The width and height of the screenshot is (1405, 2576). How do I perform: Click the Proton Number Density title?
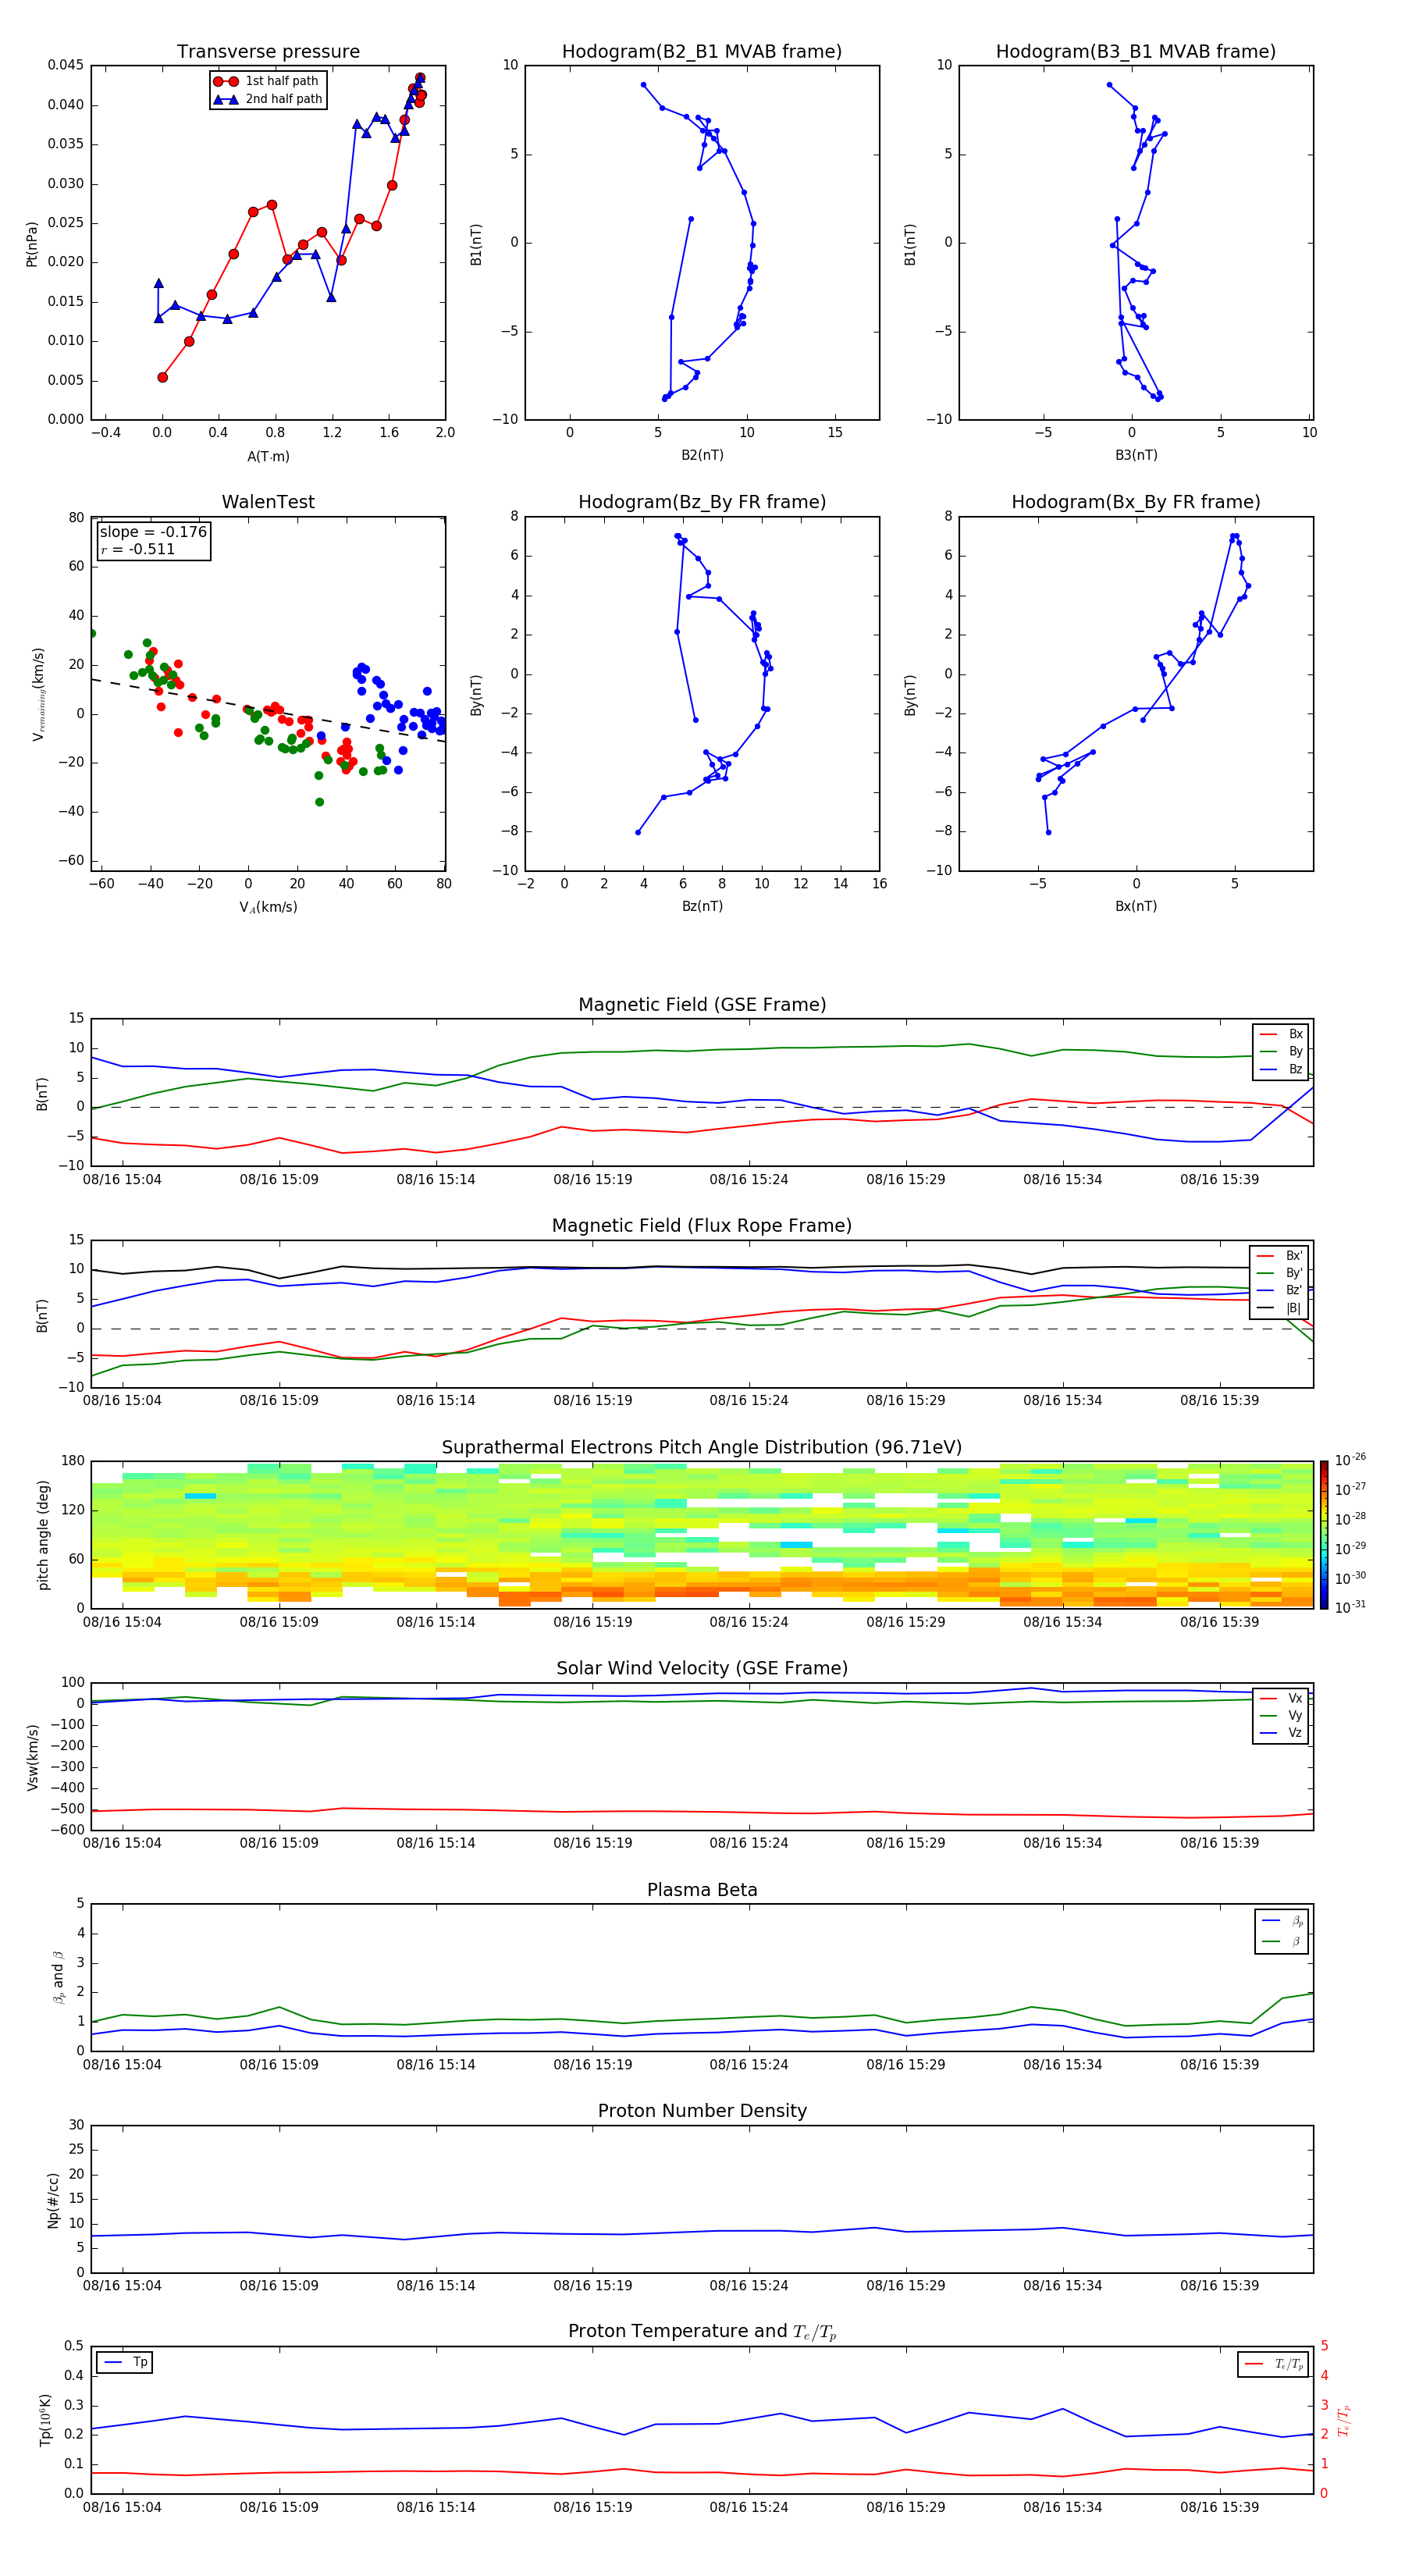pyautogui.click(x=702, y=2110)
